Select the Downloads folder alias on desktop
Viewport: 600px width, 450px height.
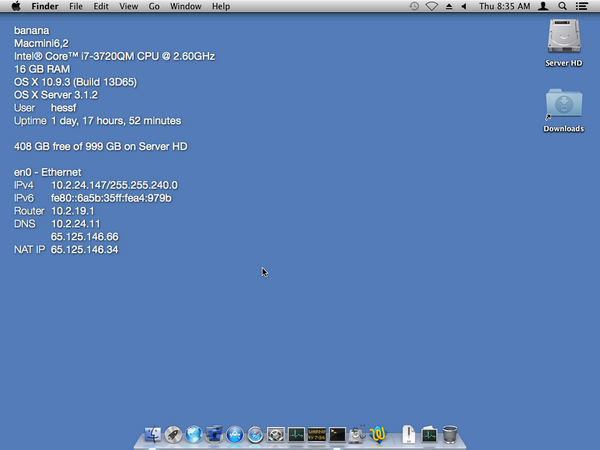pyautogui.click(x=564, y=103)
